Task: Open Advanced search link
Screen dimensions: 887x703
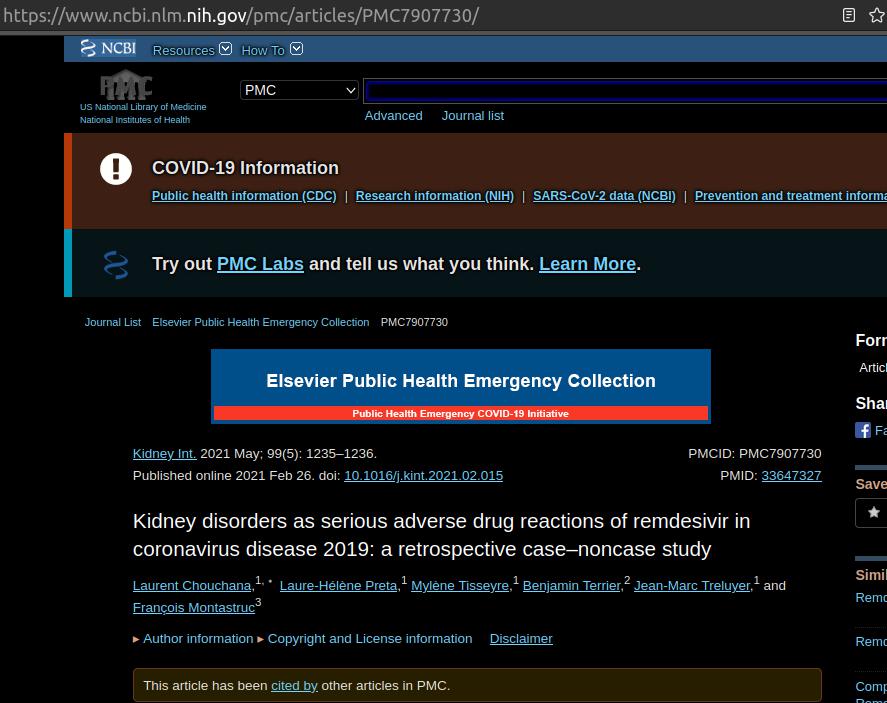Action: pos(393,116)
